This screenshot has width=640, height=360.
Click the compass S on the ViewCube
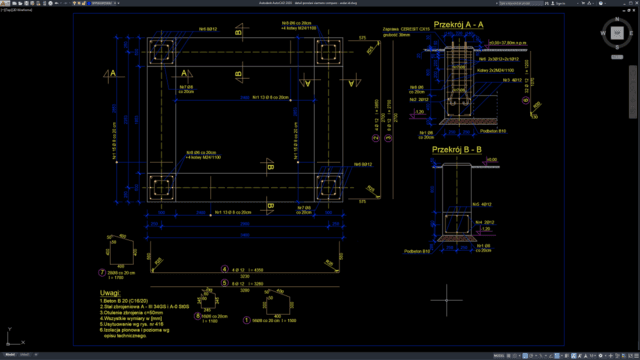click(x=617, y=47)
